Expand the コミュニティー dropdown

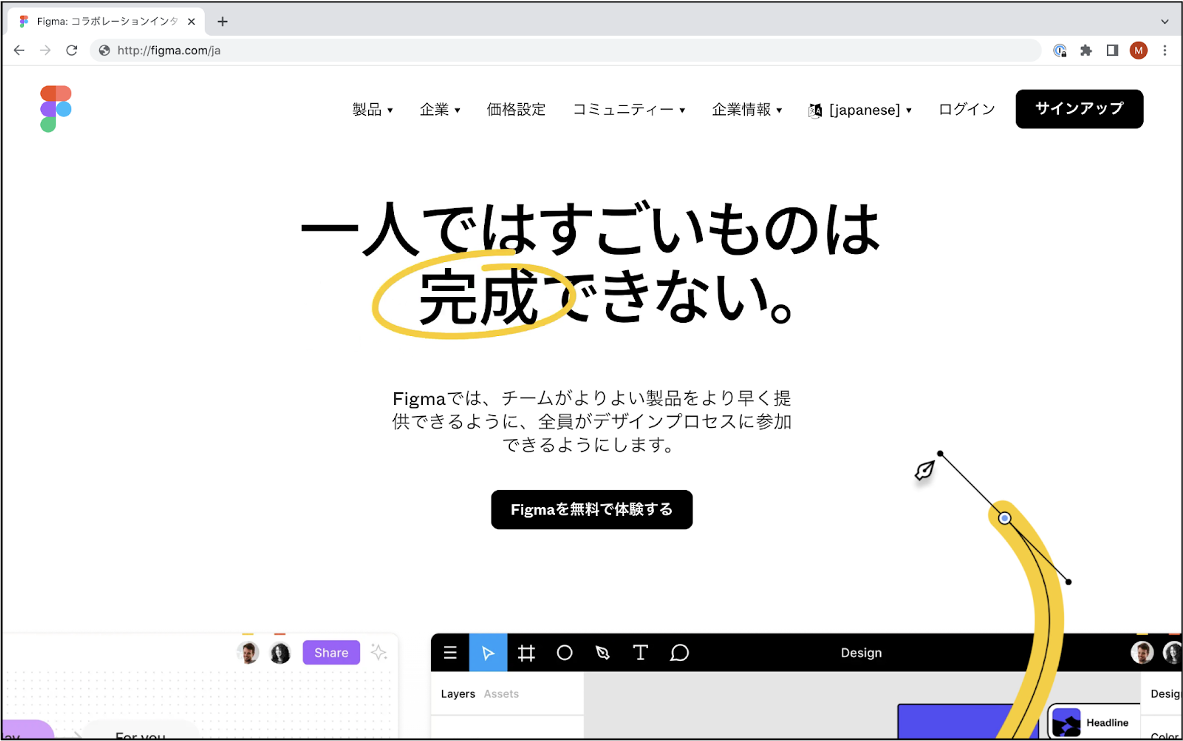click(629, 110)
